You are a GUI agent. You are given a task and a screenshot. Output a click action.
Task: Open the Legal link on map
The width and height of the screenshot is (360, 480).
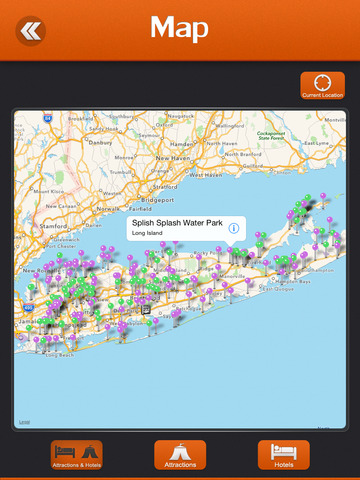[24, 422]
